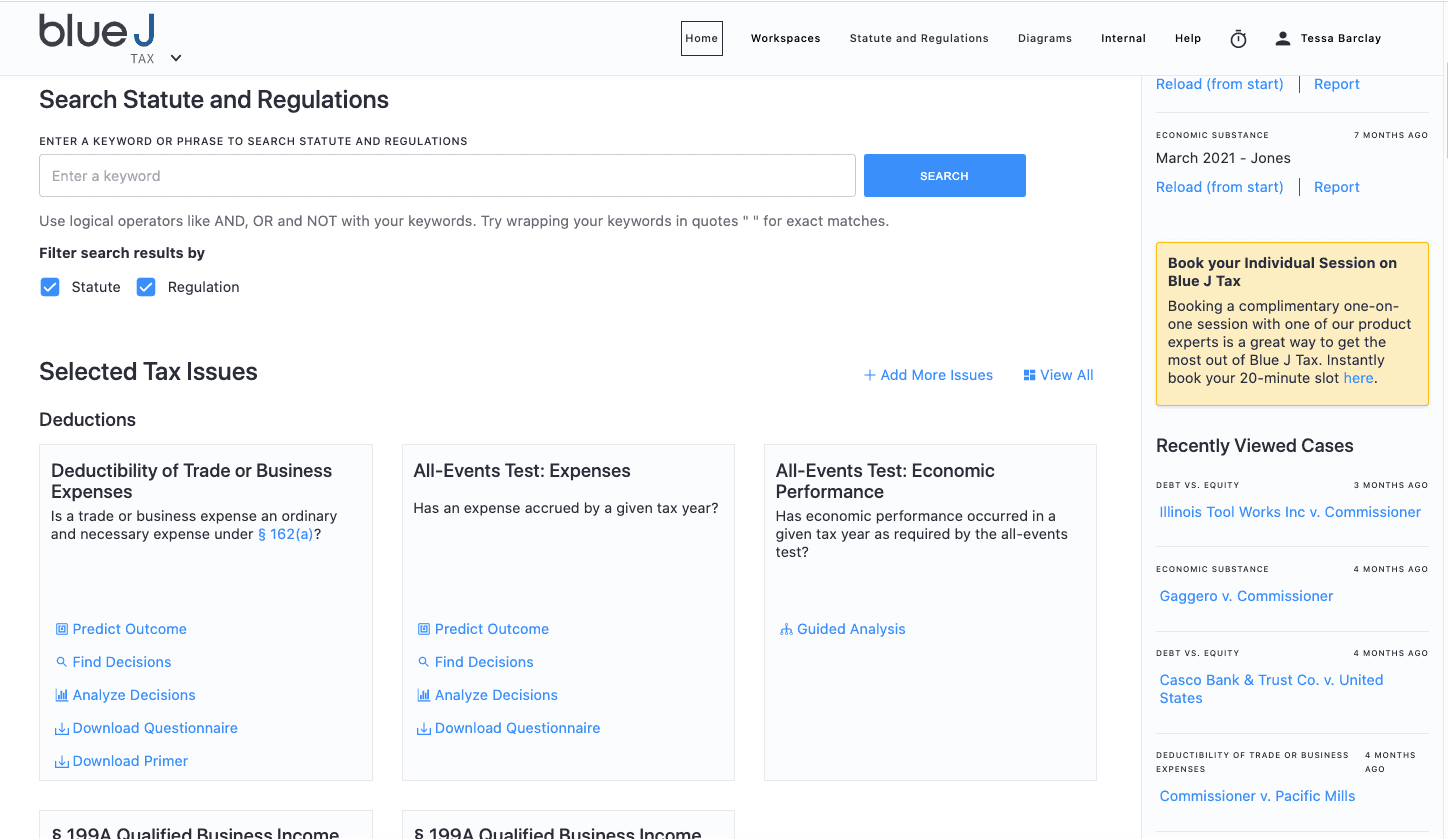Uncheck the Regulation filter checkbox

click(146, 287)
